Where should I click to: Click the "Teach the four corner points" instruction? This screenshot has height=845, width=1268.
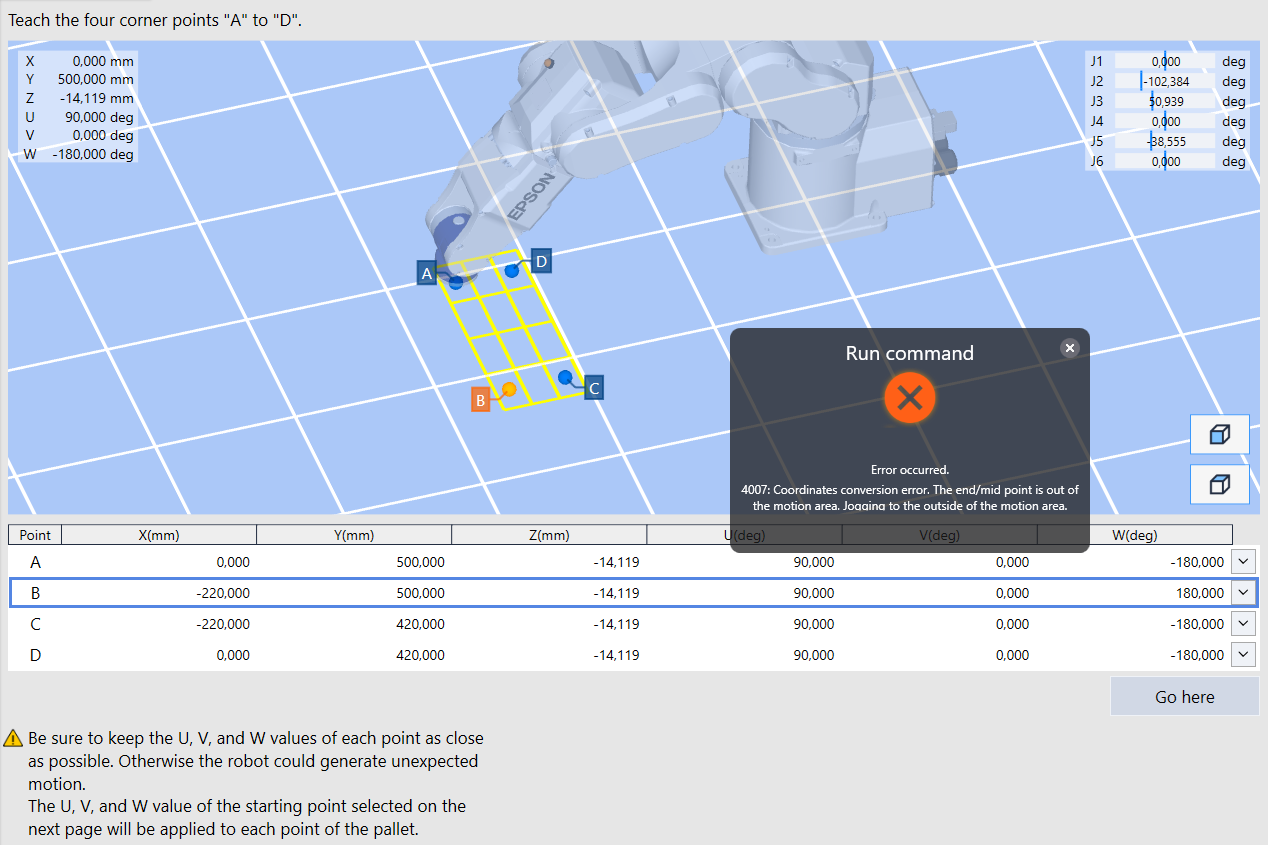coord(155,20)
